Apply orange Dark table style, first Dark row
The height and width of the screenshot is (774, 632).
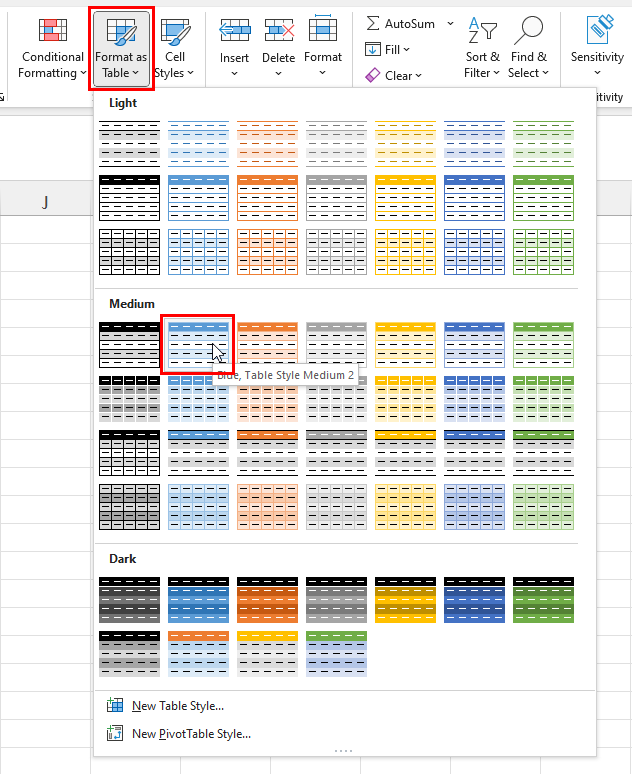click(268, 600)
